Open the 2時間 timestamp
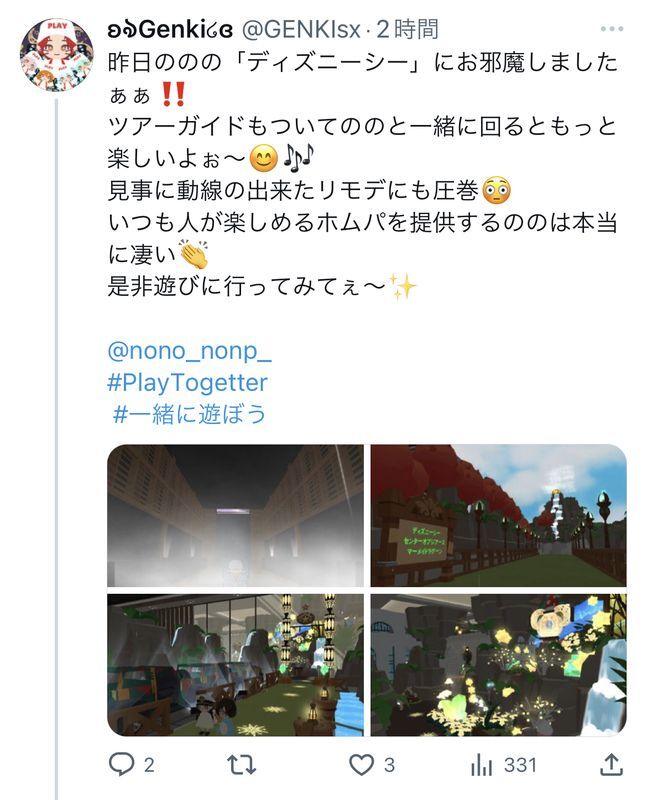 (407, 30)
